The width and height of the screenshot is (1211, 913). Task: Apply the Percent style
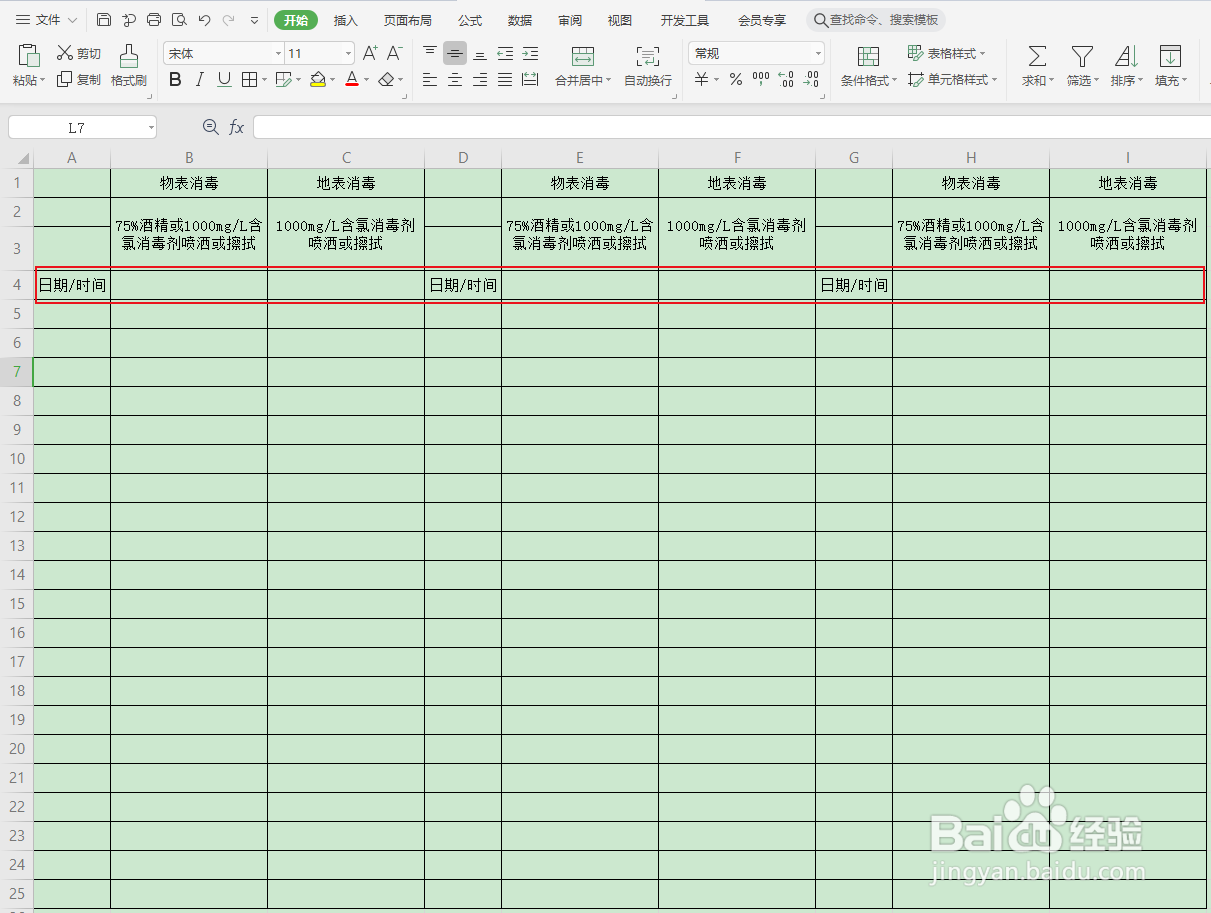point(736,80)
